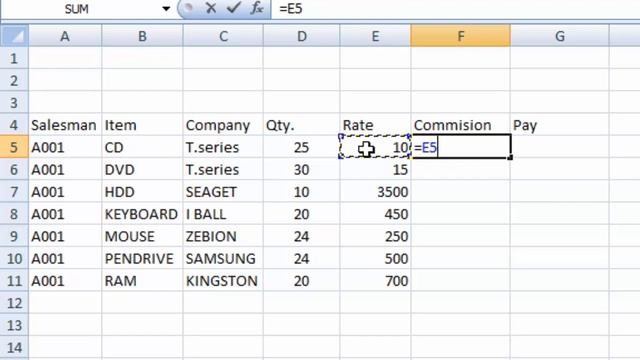
Task: Click the SEAGET company cell
Action: (223, 191)
